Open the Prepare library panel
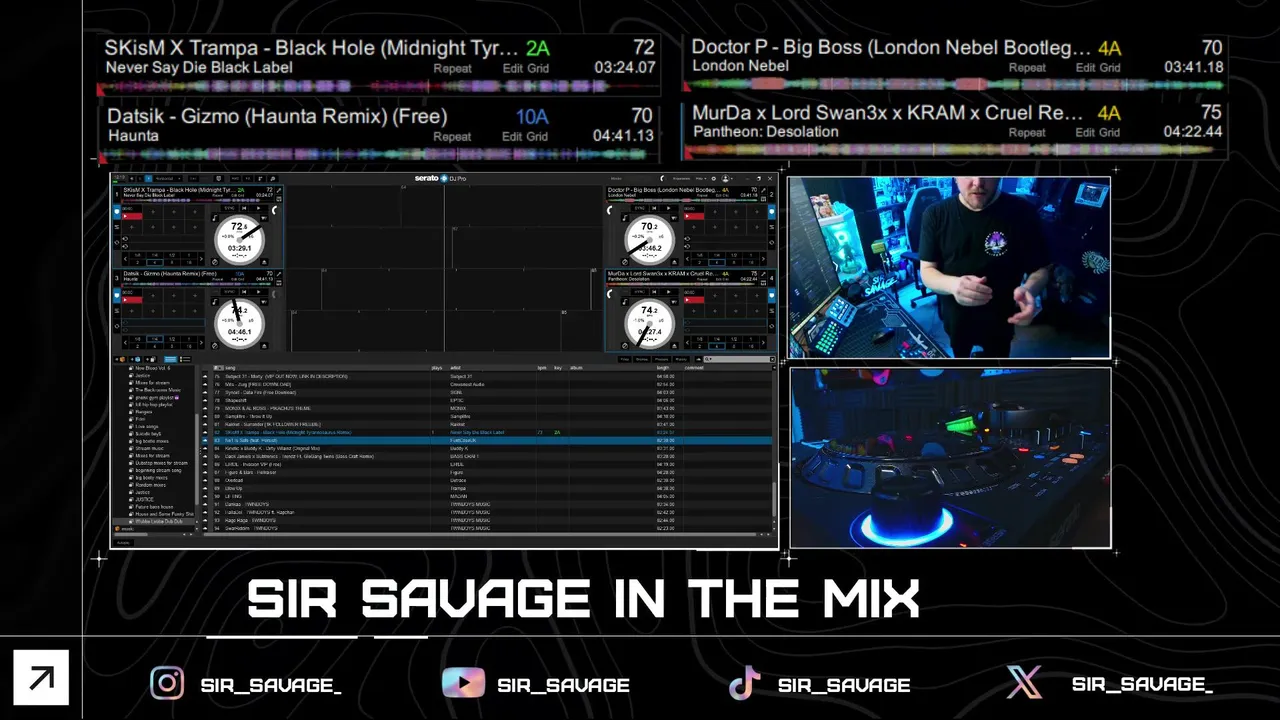This screenshot has height=720, width=1280. (x=661, y=360)
